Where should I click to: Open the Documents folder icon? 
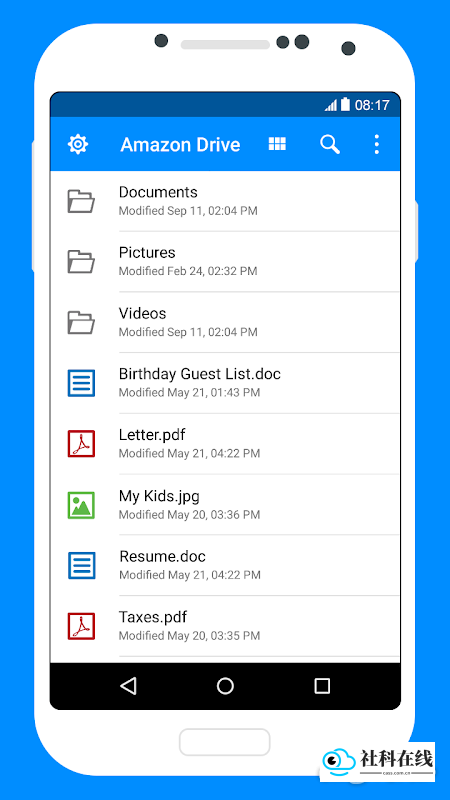[x=81, y=201]
